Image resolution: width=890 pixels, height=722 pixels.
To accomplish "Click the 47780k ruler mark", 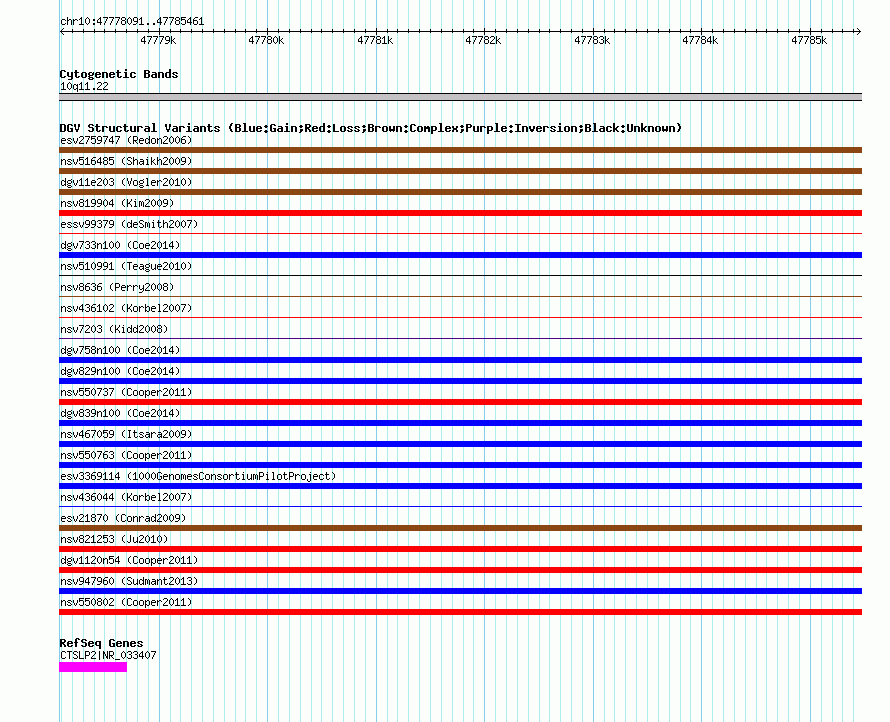I will click(266, 40).
